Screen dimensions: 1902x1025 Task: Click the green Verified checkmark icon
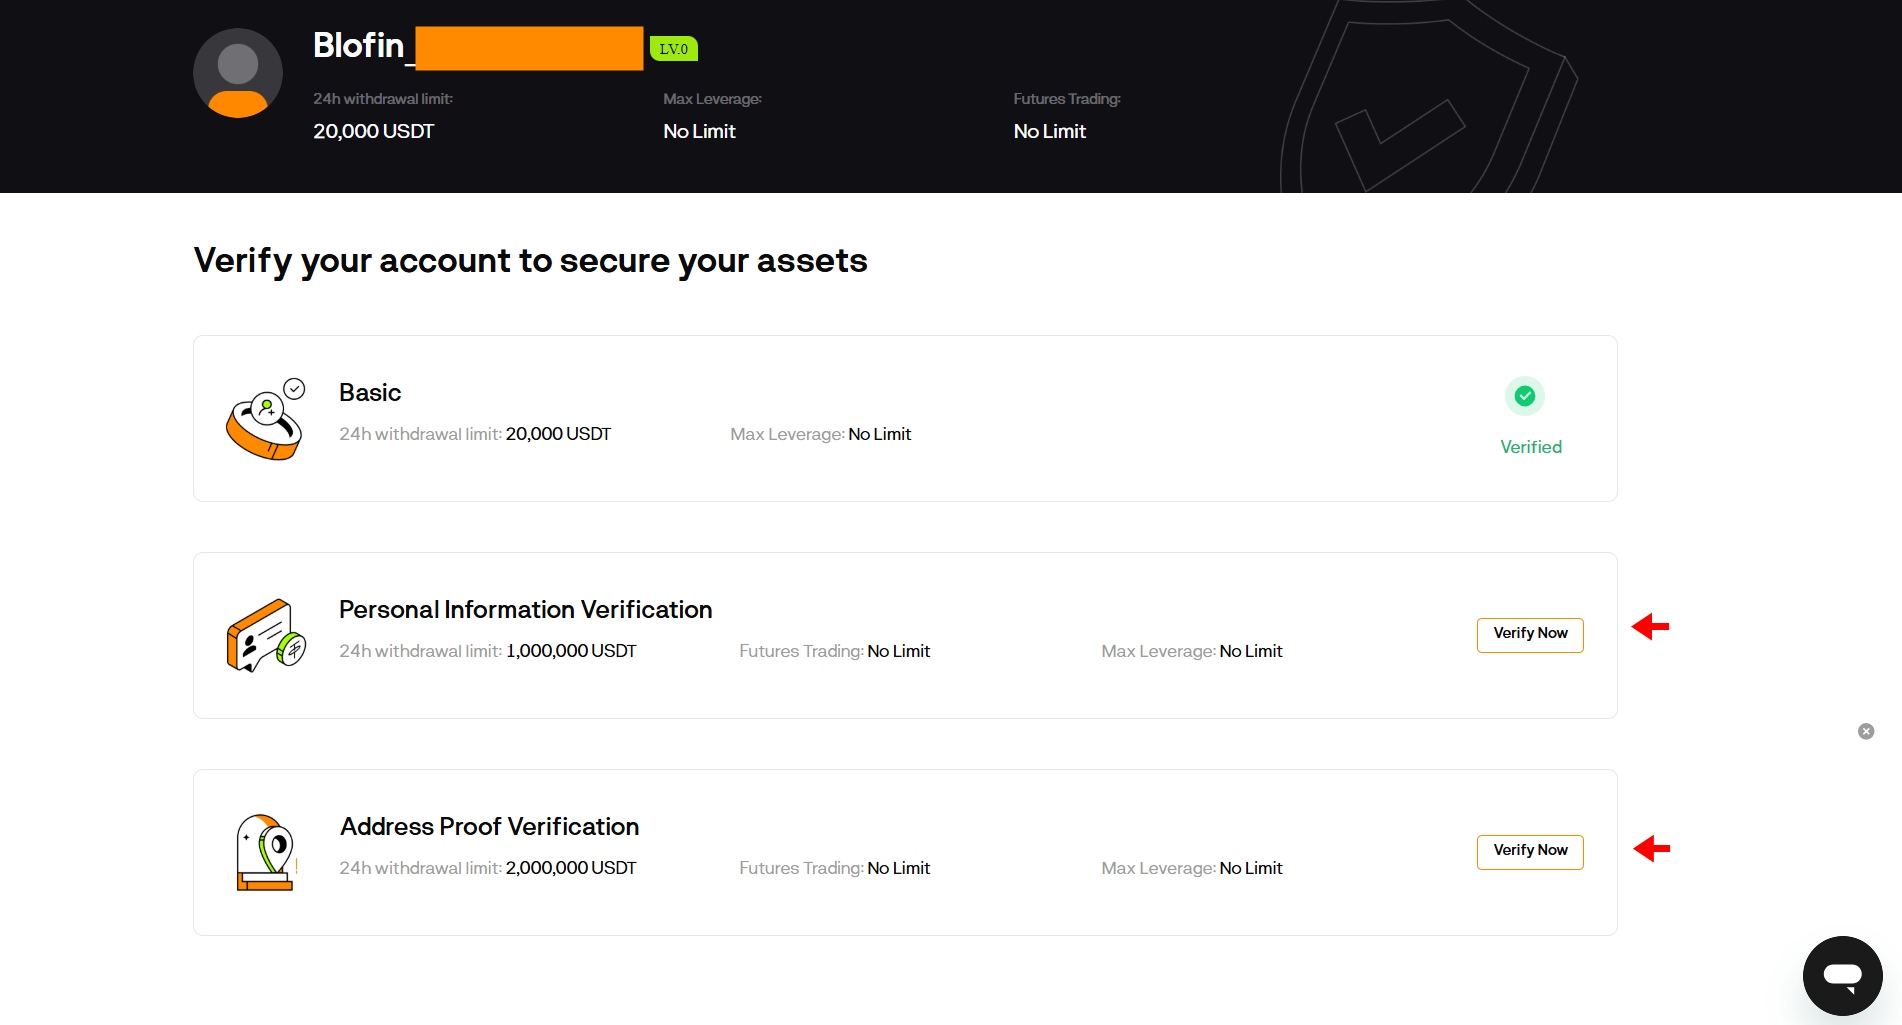1524,396
